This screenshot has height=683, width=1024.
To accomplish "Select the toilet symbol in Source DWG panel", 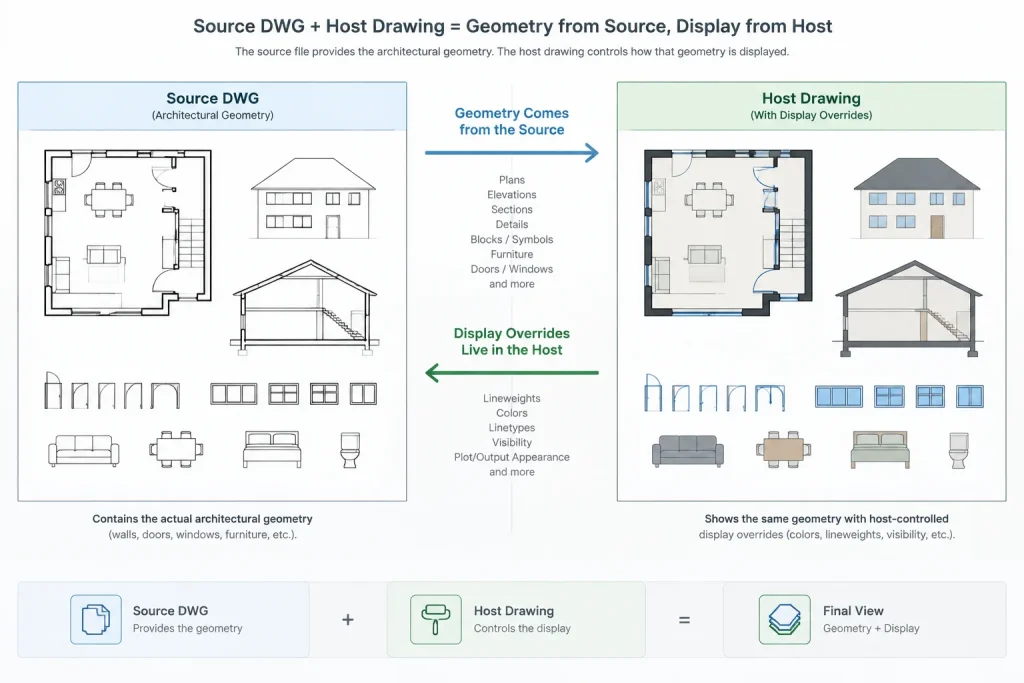I will pyautogui.click(x=350, y=450).
